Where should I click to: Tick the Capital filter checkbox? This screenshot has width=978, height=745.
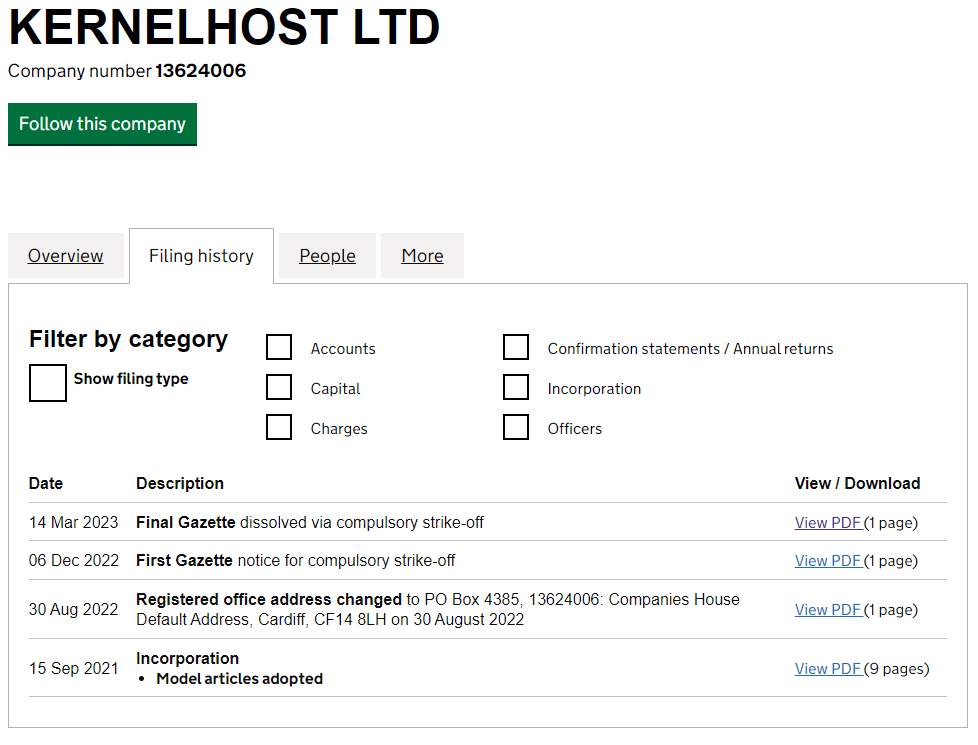(279, 387)
